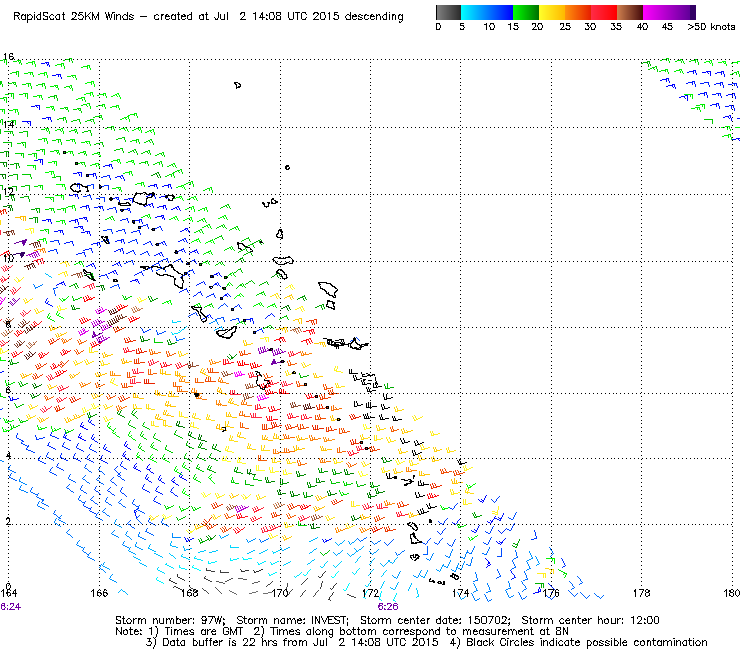Click the gray 0-5 knots legend swatch
This screenshot has height=650, width=740.
[x=448, y=12]
